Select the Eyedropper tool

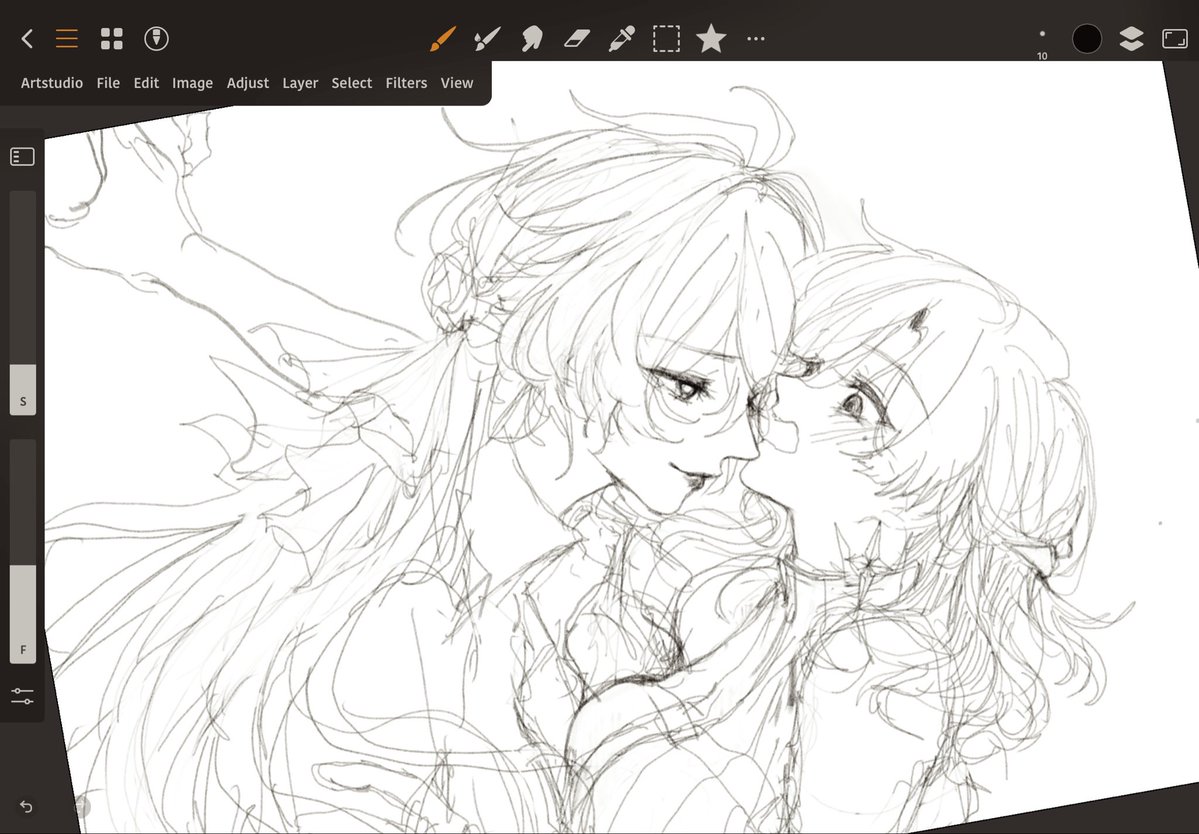pyautogui.click(x=622, y=38)
